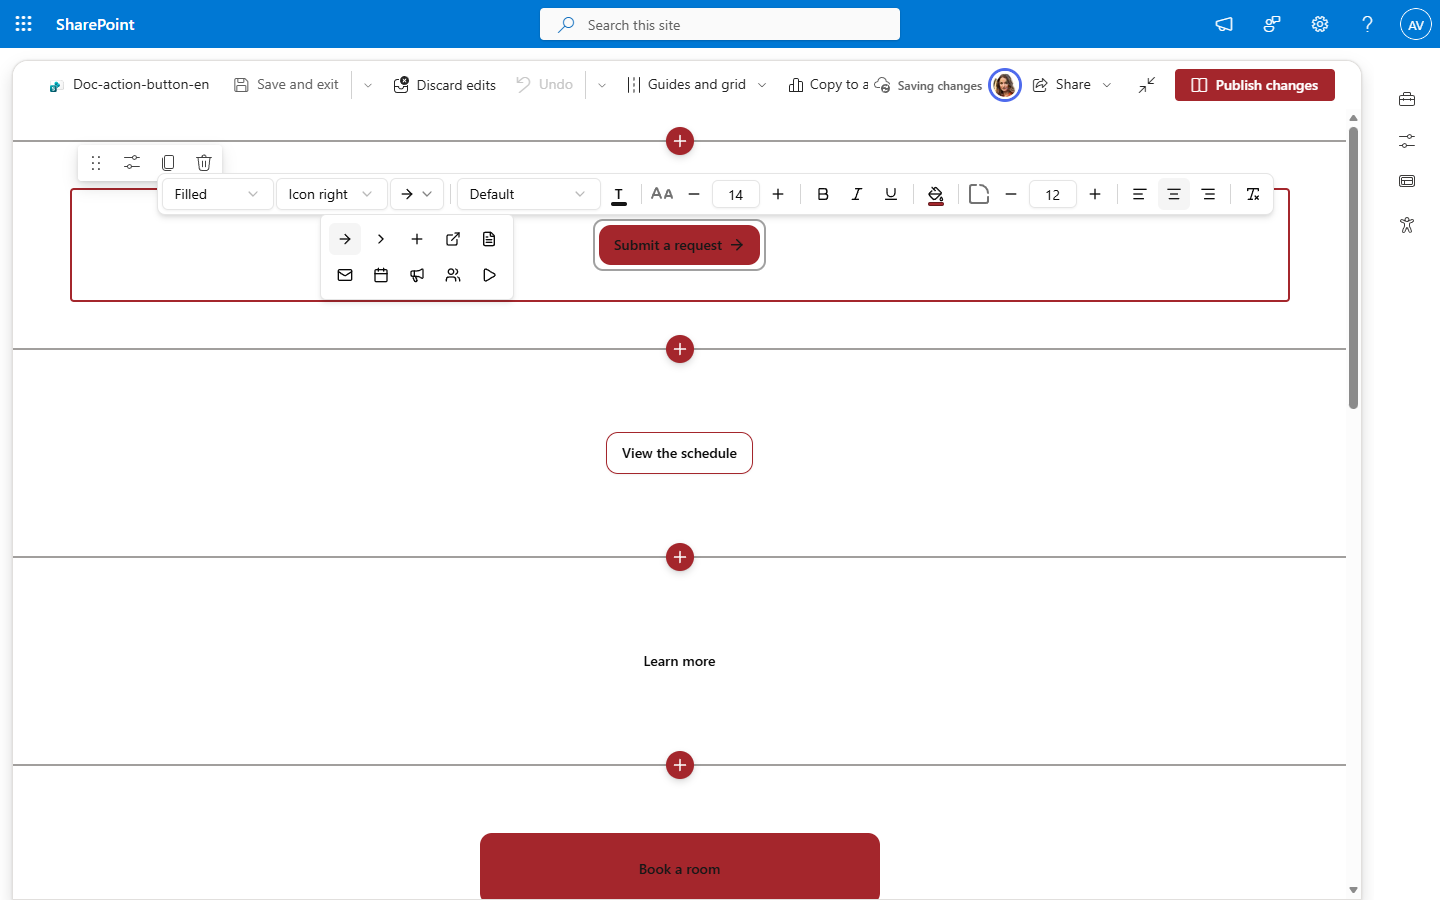Open web part properties sliders icon
This screenshot has height=900, width=1440.
(132, 162)
